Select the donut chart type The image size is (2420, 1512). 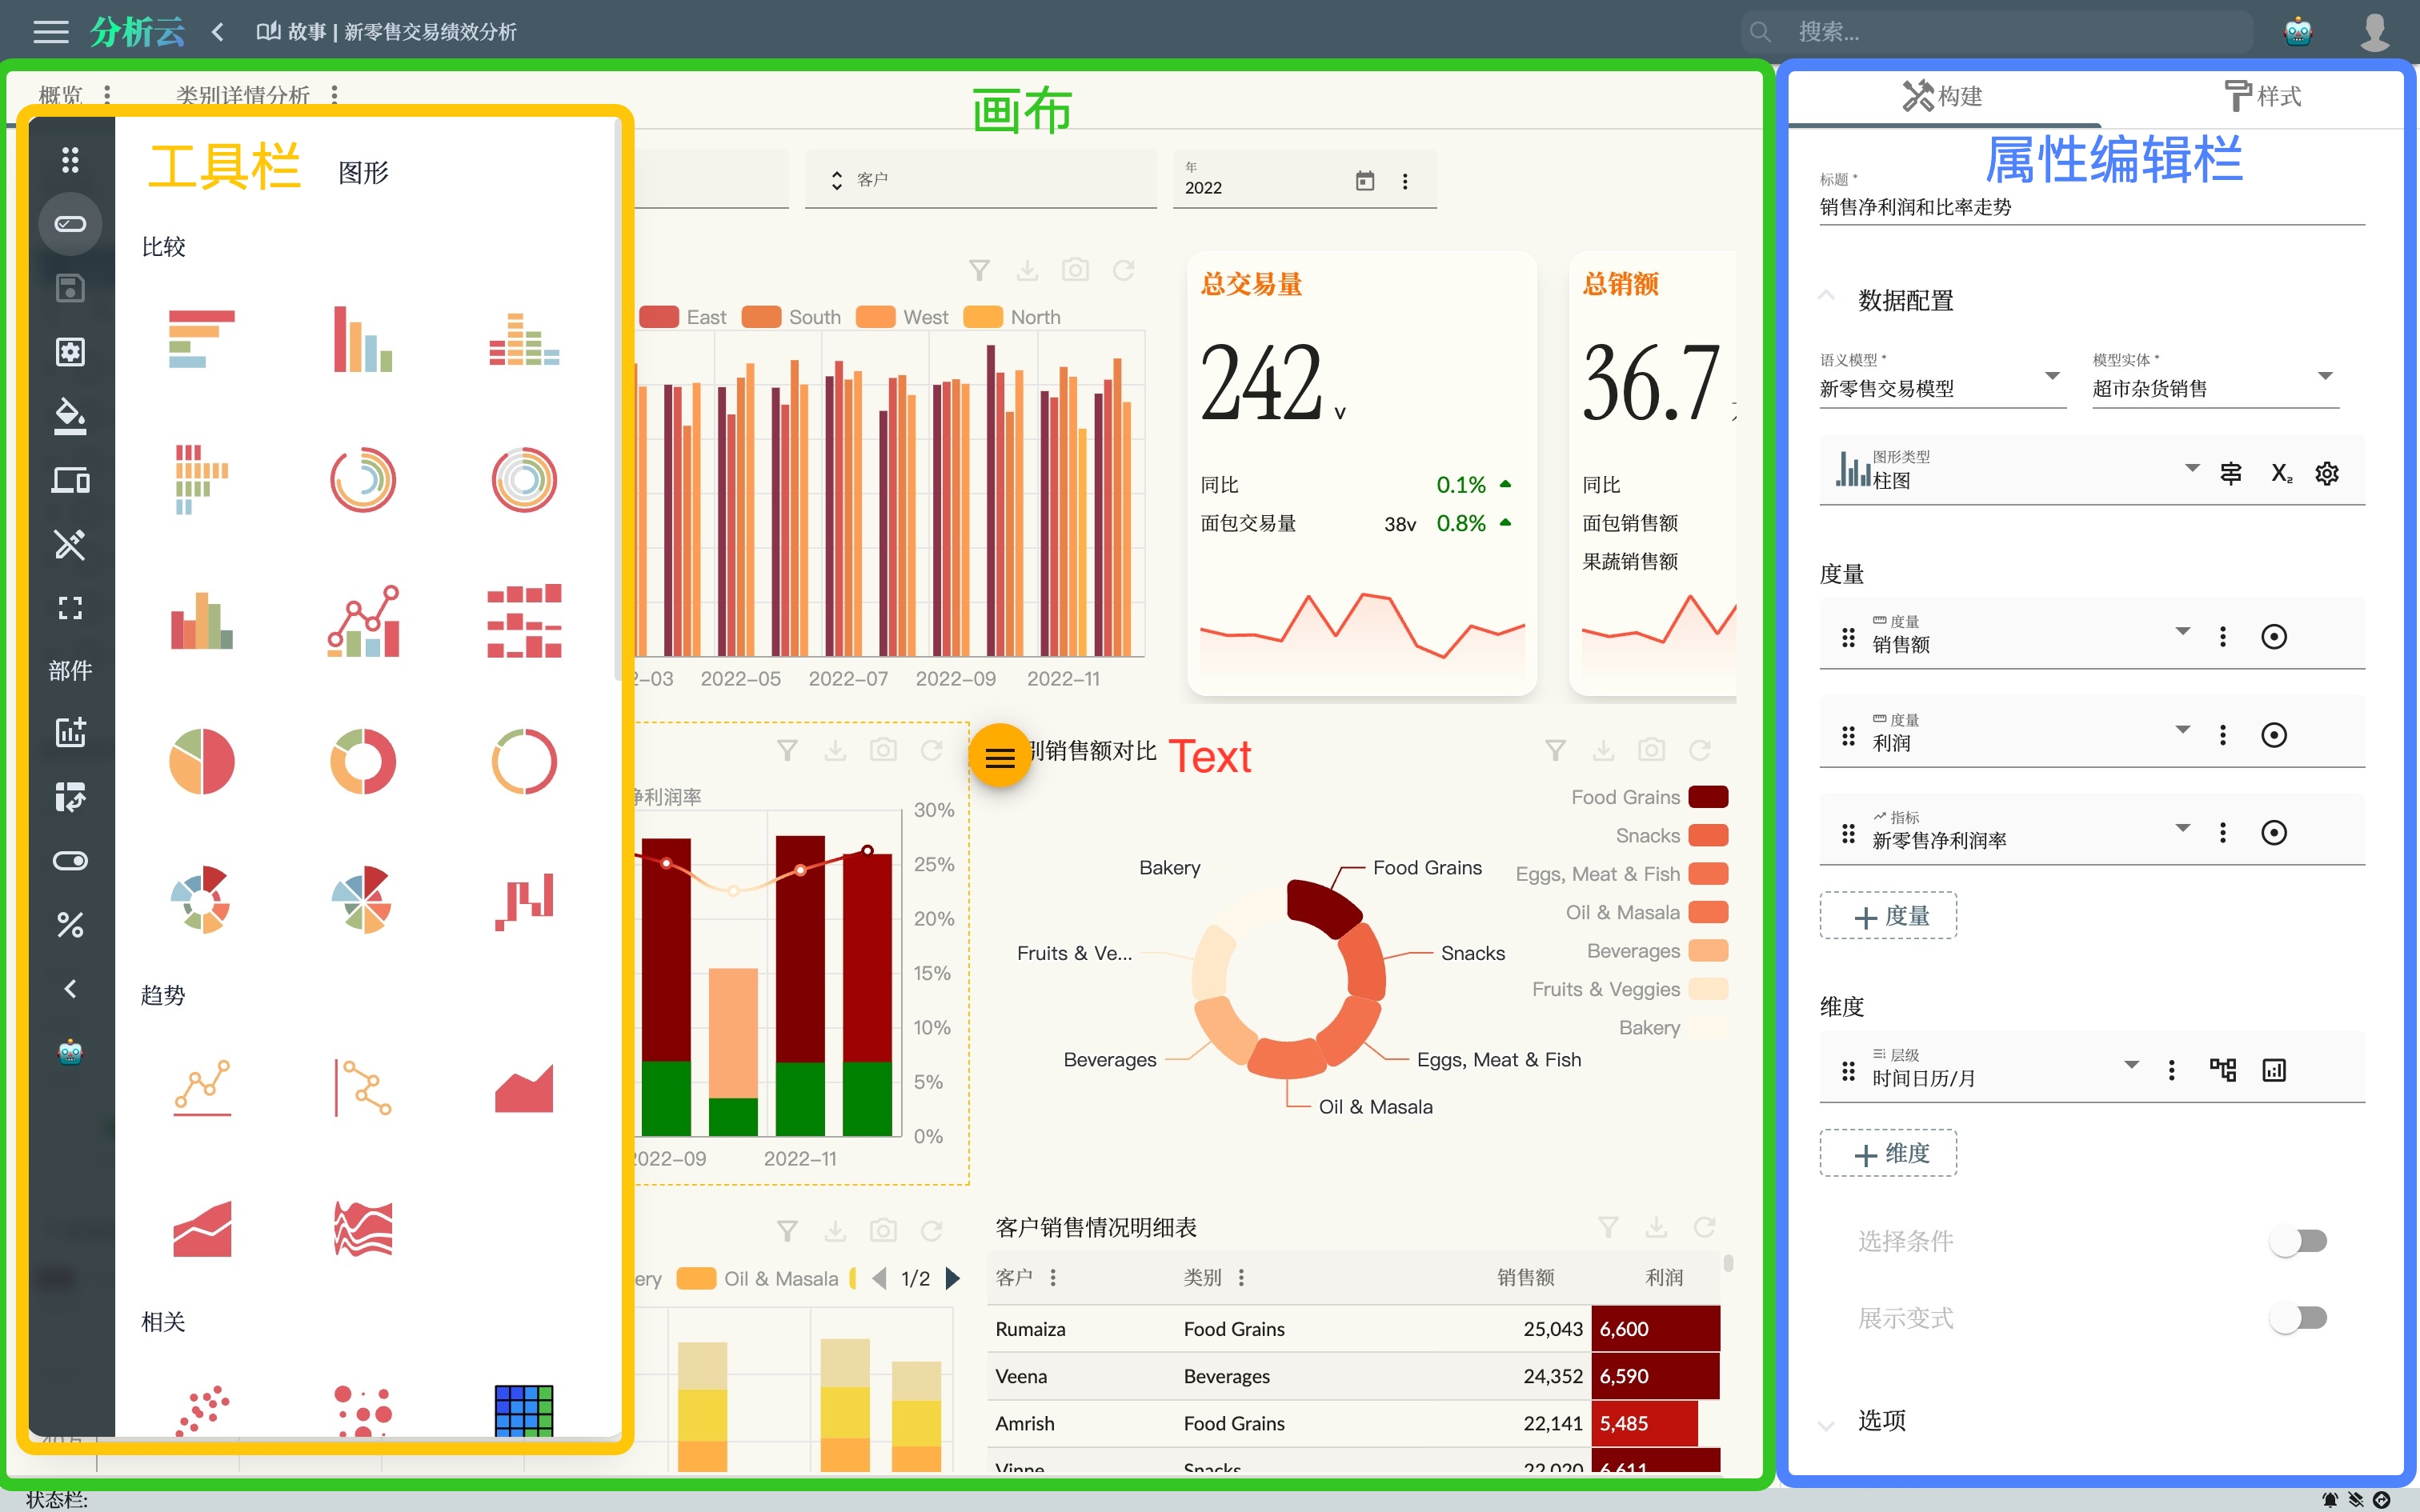point(362,761)
